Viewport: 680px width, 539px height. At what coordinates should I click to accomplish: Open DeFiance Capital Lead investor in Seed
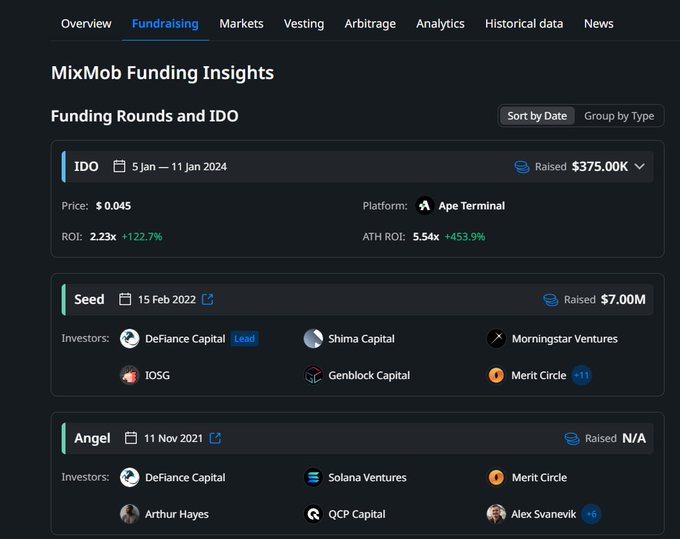click(185, 339)
